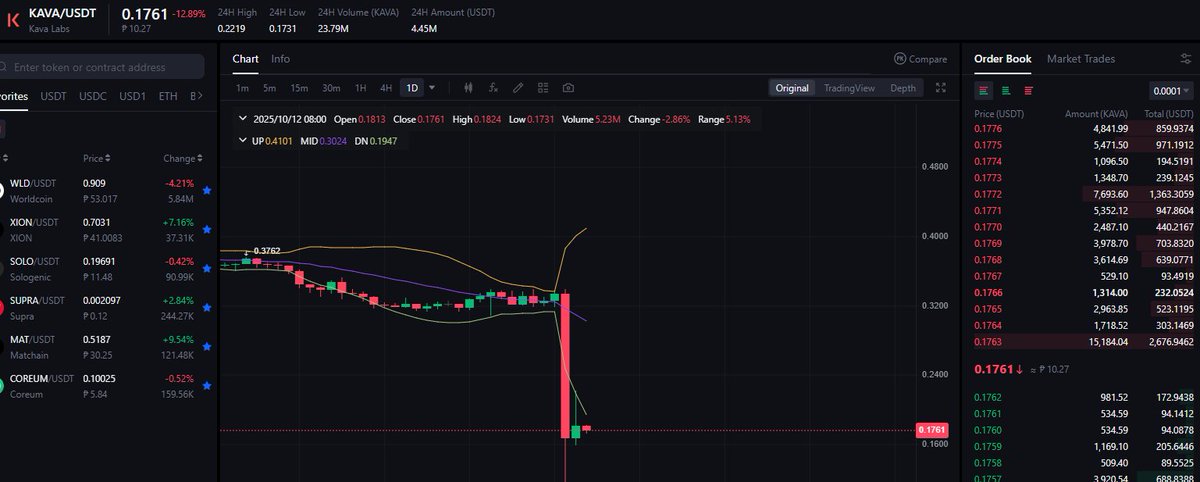Take a chart snapshot with camera icon
1200x482 pixels.
point(568,88)
